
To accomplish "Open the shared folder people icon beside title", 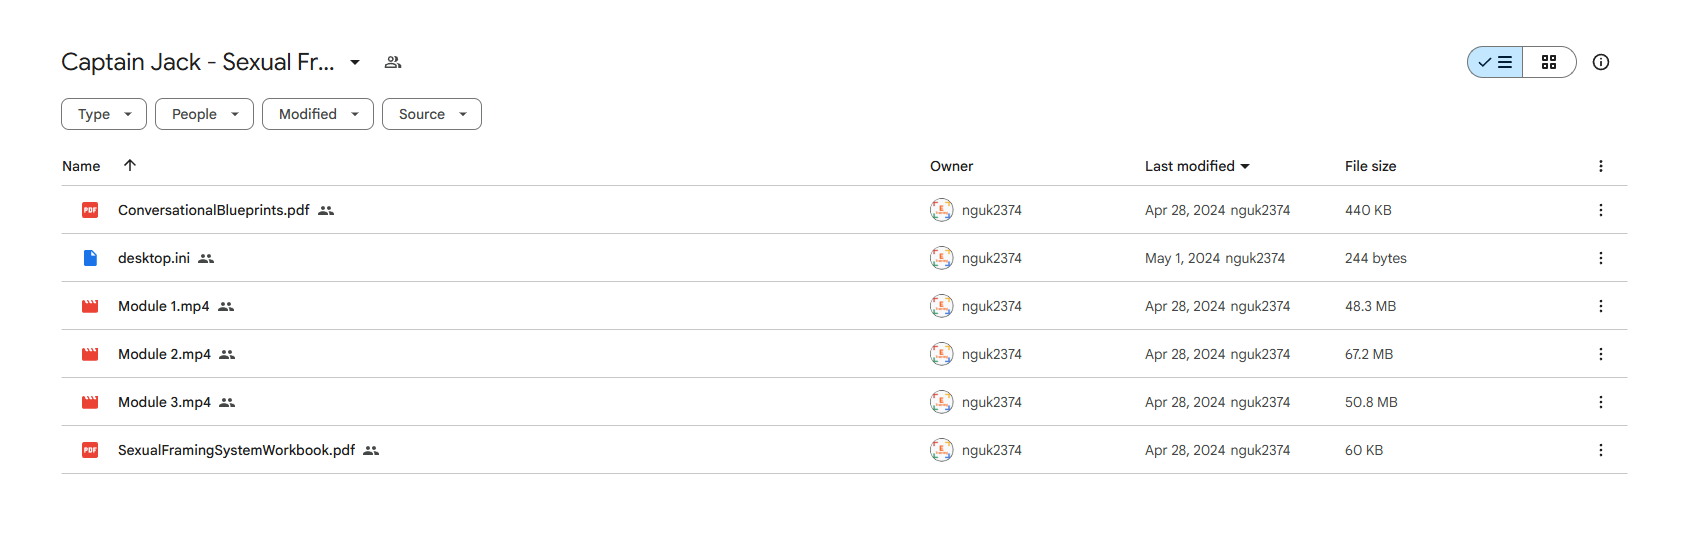I will click(393, 62).
